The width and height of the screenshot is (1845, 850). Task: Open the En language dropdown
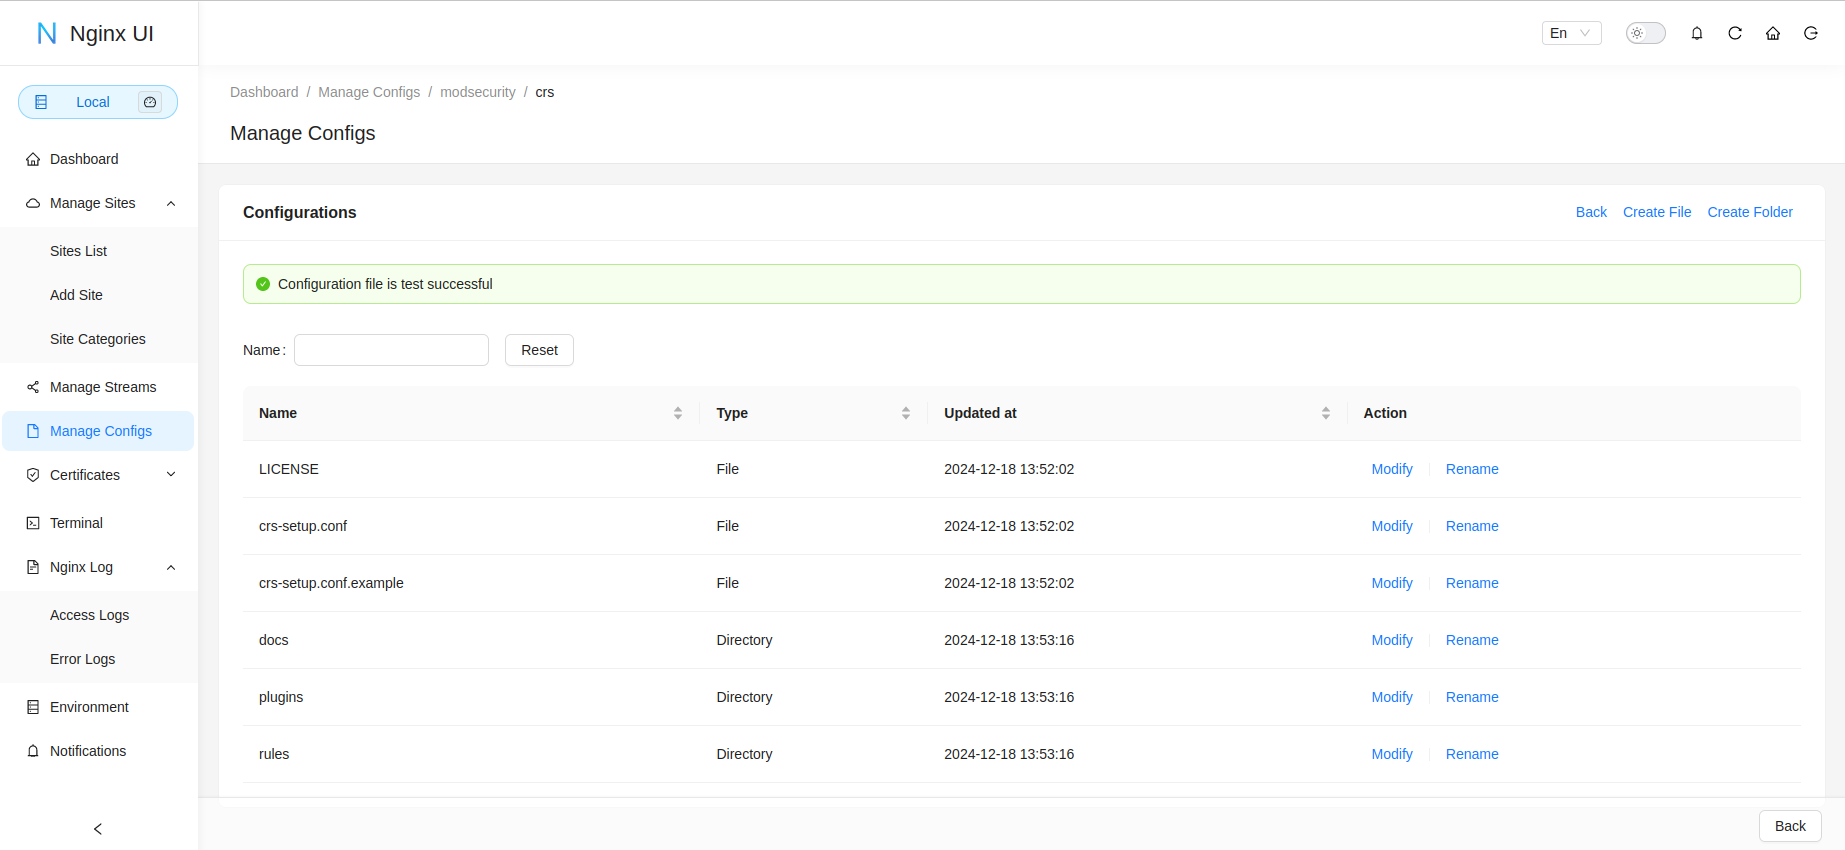1572,33
